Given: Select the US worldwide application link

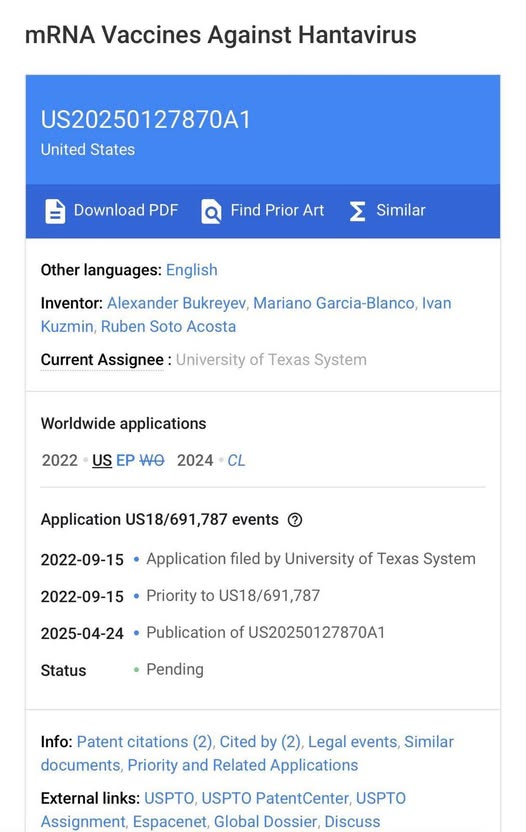Looking at the screenshot, I should [x=102, y=460].
